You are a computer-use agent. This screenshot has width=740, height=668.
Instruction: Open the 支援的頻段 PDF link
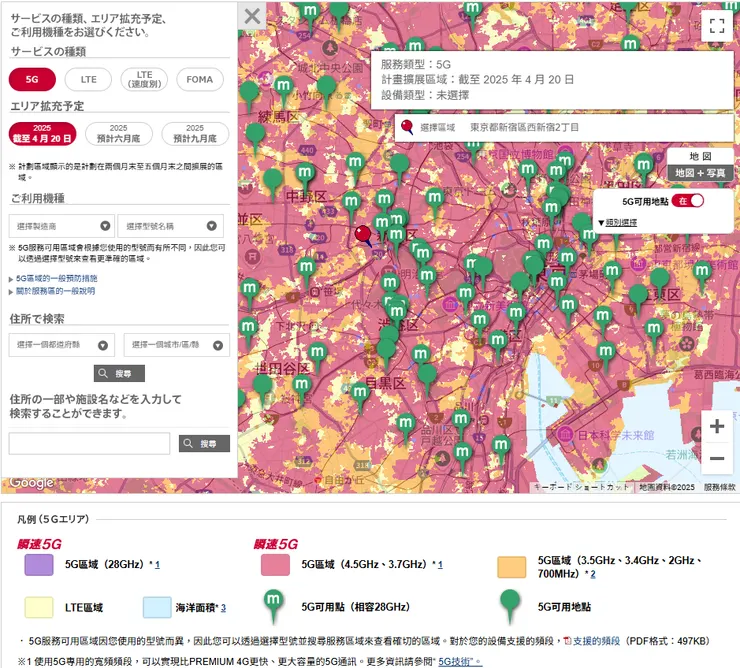(x=596, y=641)
